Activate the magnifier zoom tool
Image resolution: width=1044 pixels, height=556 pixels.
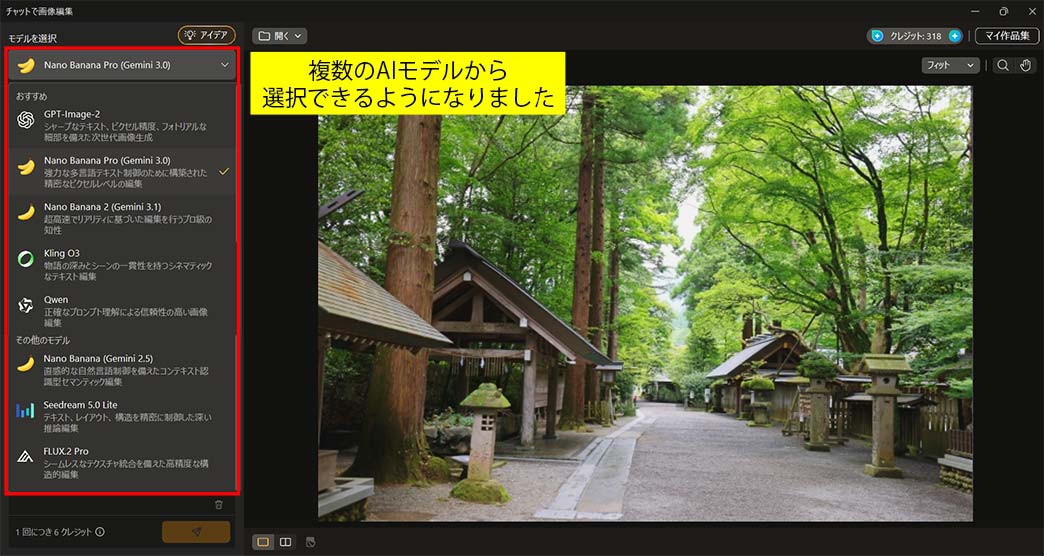click(x=1003, y=65)
